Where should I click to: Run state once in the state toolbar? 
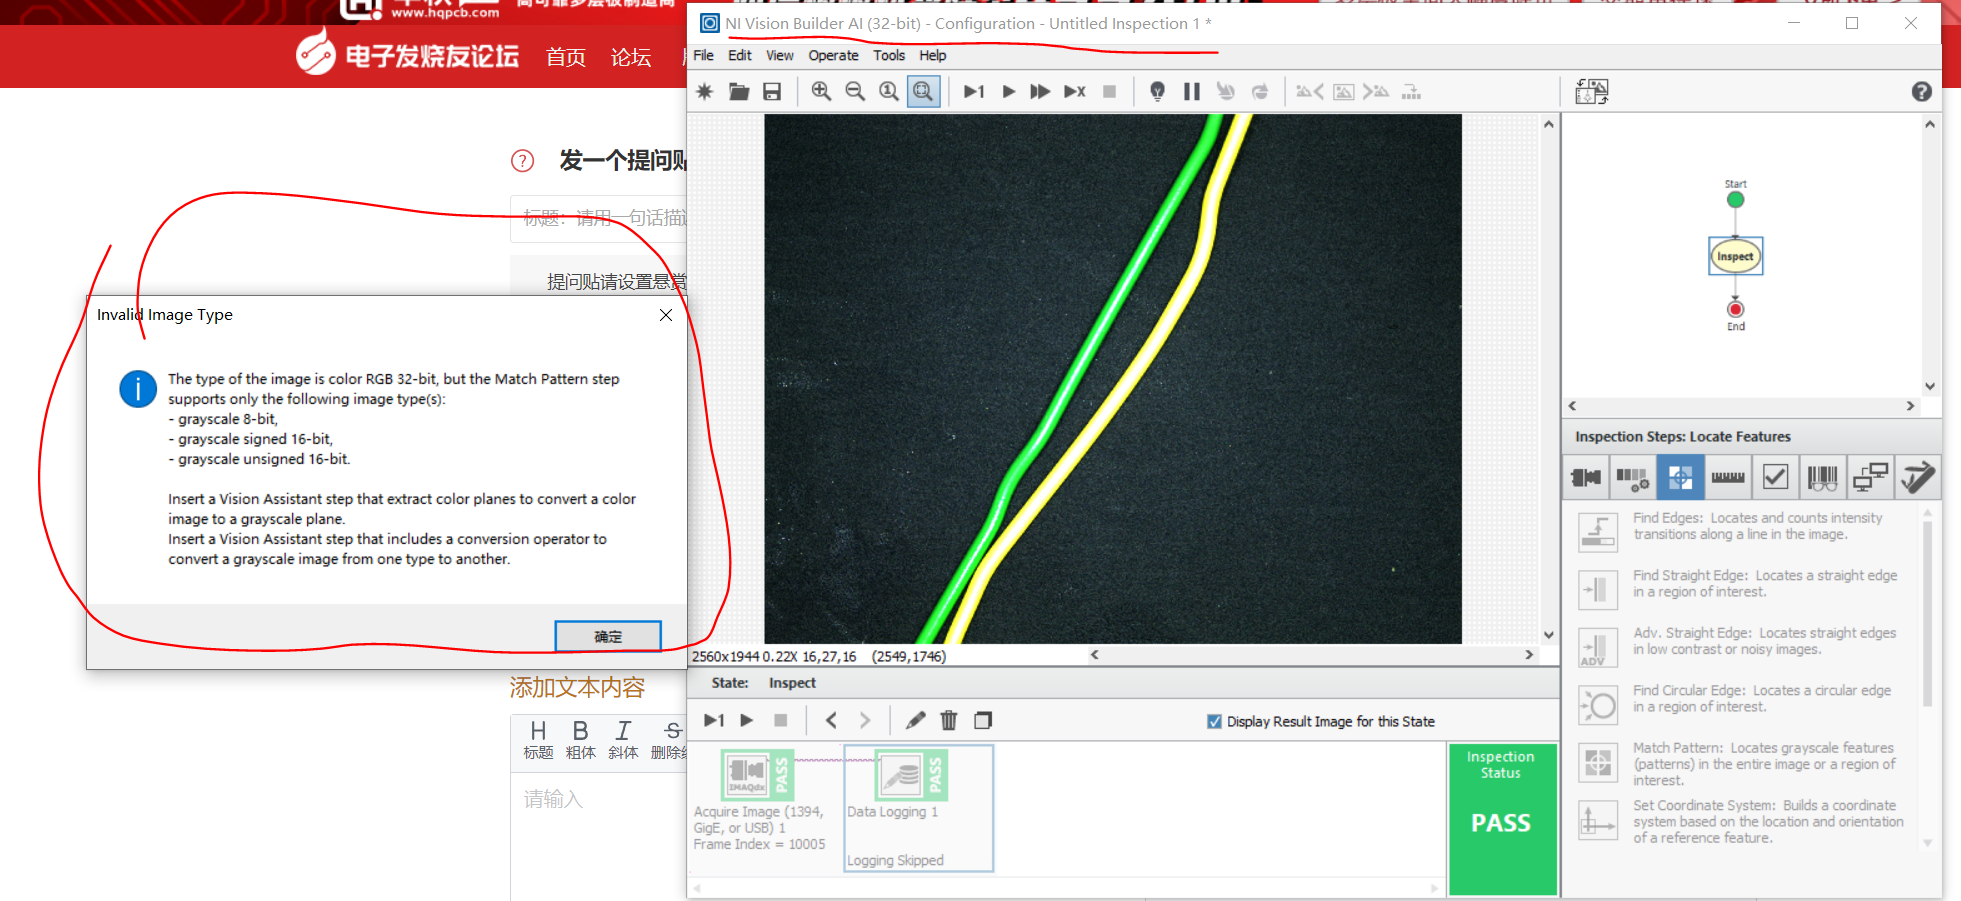714,720
